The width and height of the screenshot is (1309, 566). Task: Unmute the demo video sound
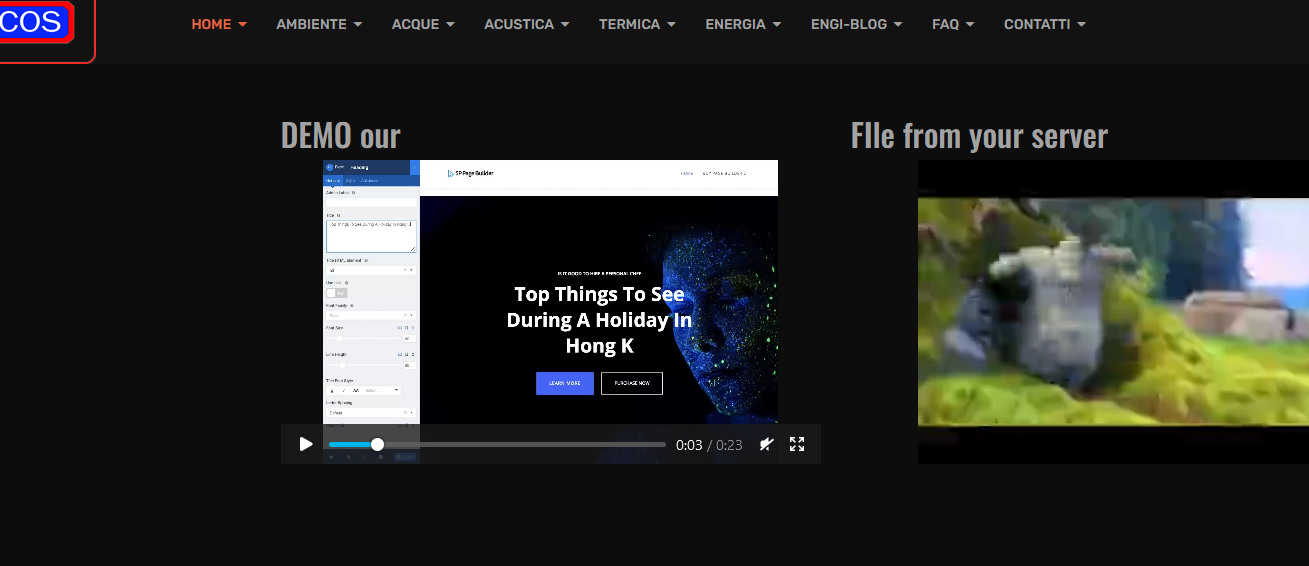[766, 444]
